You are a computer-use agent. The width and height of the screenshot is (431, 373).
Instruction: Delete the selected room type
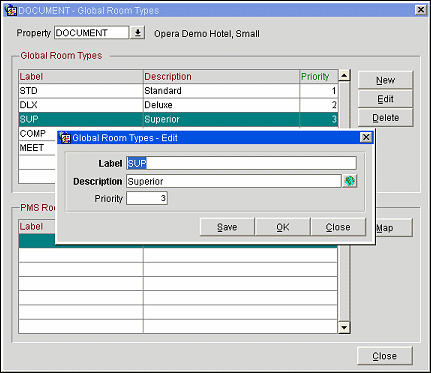point(385,117)
